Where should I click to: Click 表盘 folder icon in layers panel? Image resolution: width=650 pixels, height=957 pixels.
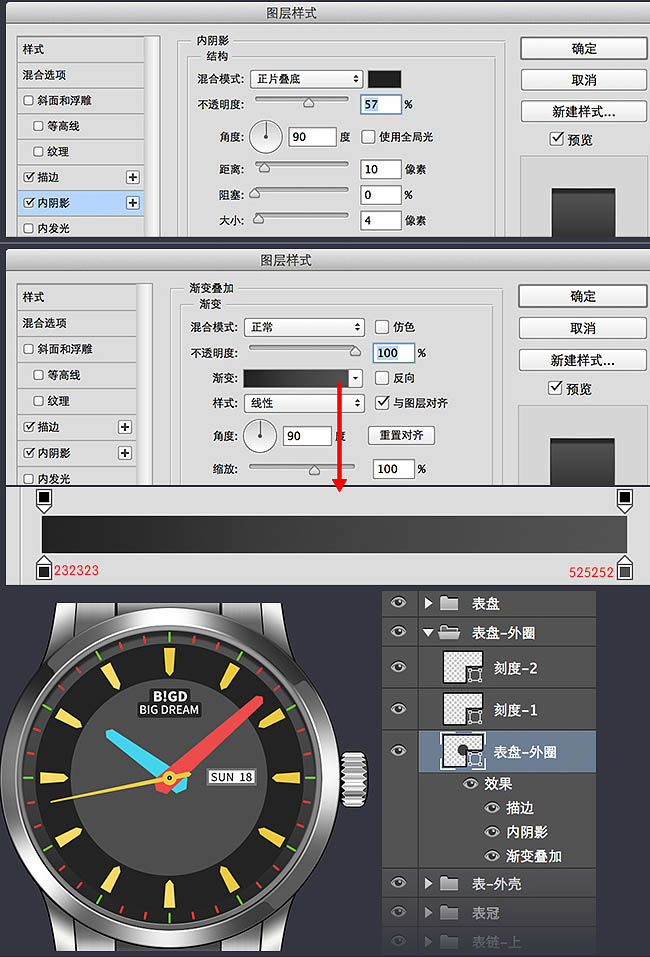[x=449, y=603]
